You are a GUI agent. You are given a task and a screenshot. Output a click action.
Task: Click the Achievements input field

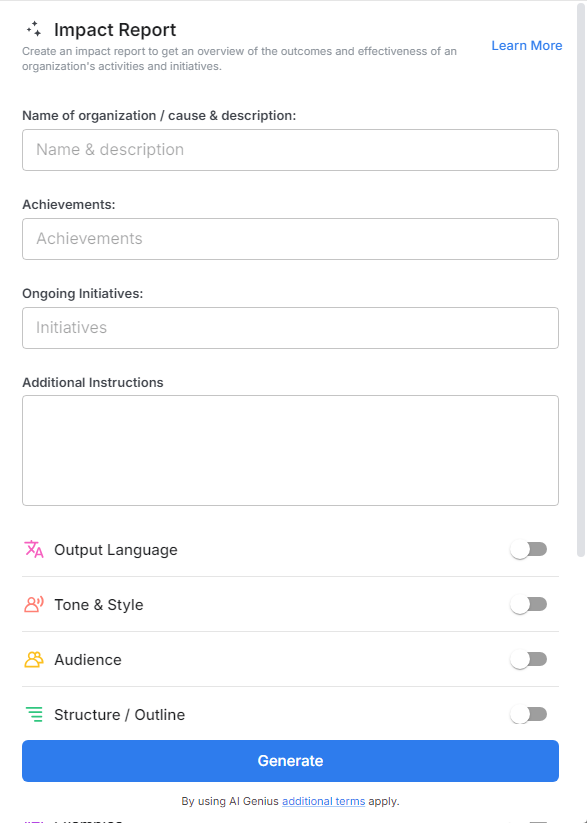coord(290,238)
